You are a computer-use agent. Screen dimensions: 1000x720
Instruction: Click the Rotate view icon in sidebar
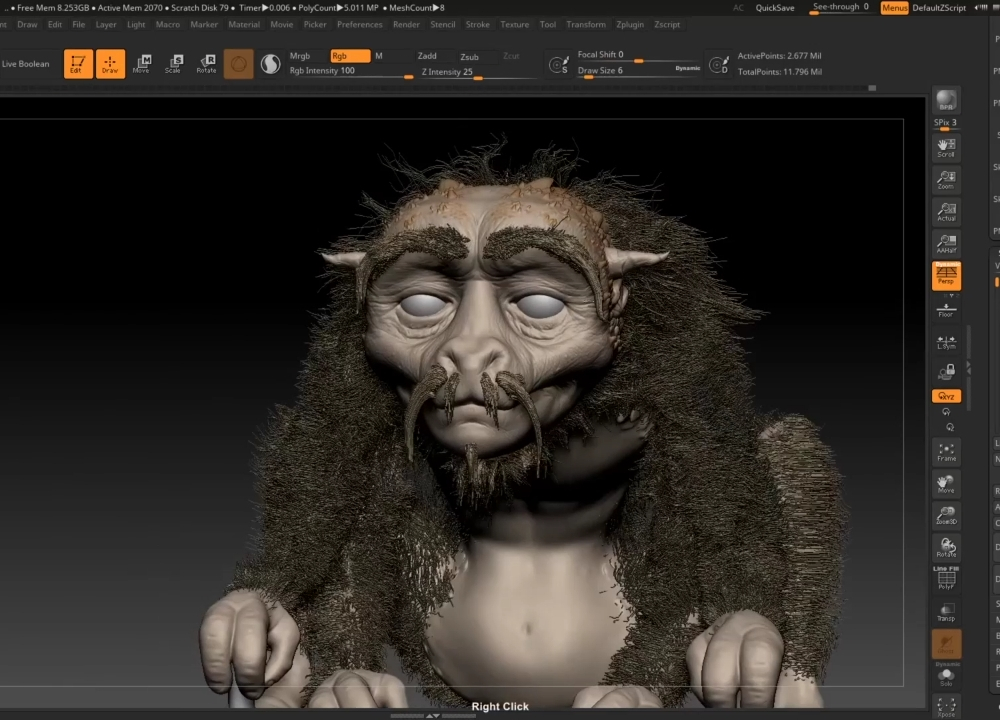(x=946, y=547)
